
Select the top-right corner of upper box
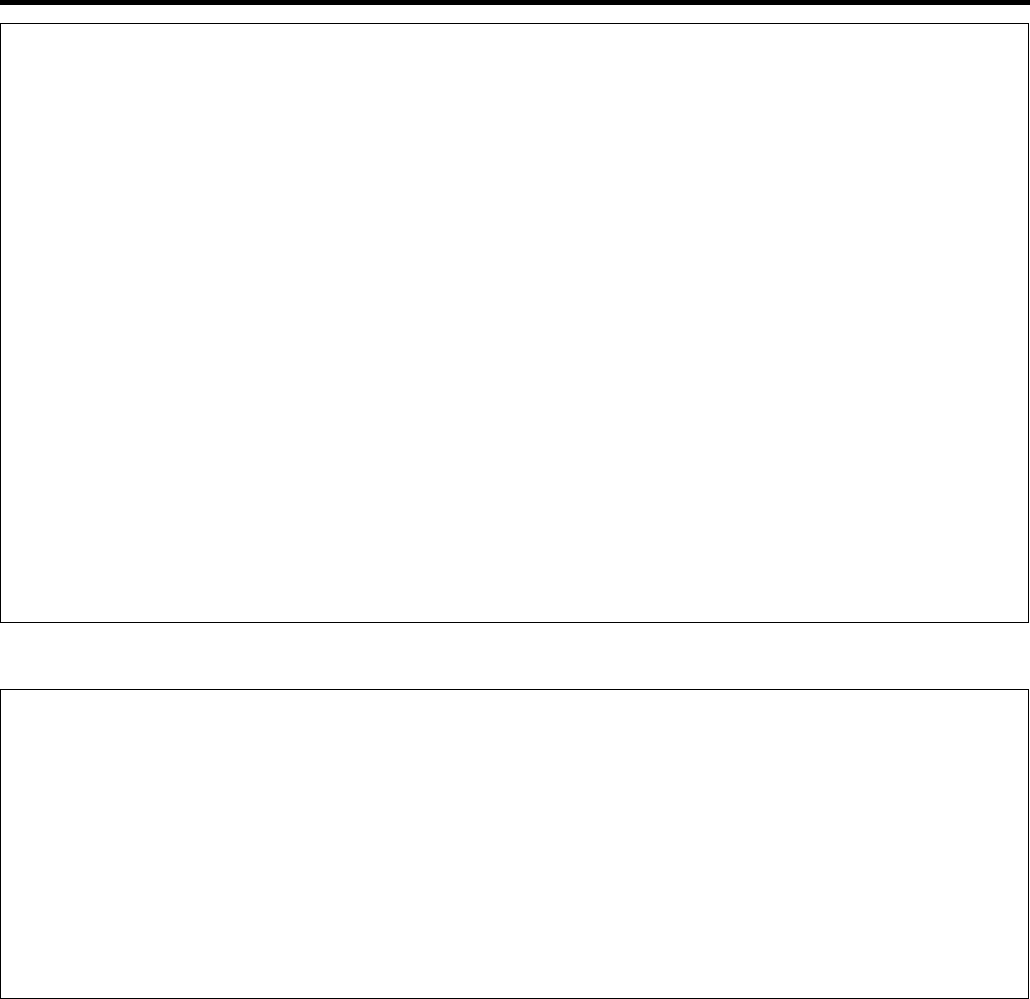[x=1028, y=24]
